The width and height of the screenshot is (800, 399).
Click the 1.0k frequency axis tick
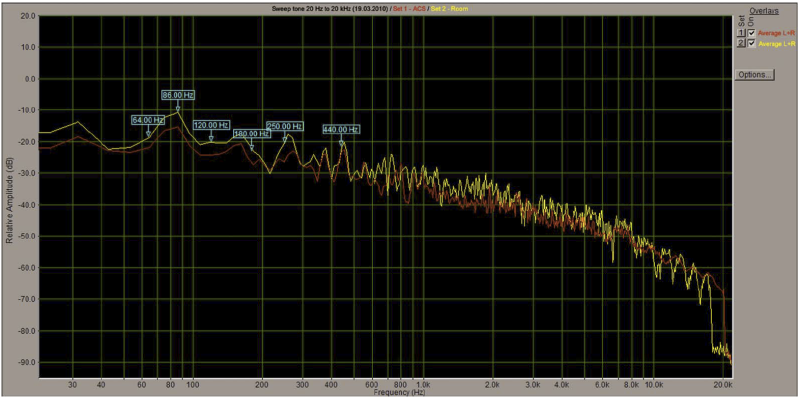423,383
